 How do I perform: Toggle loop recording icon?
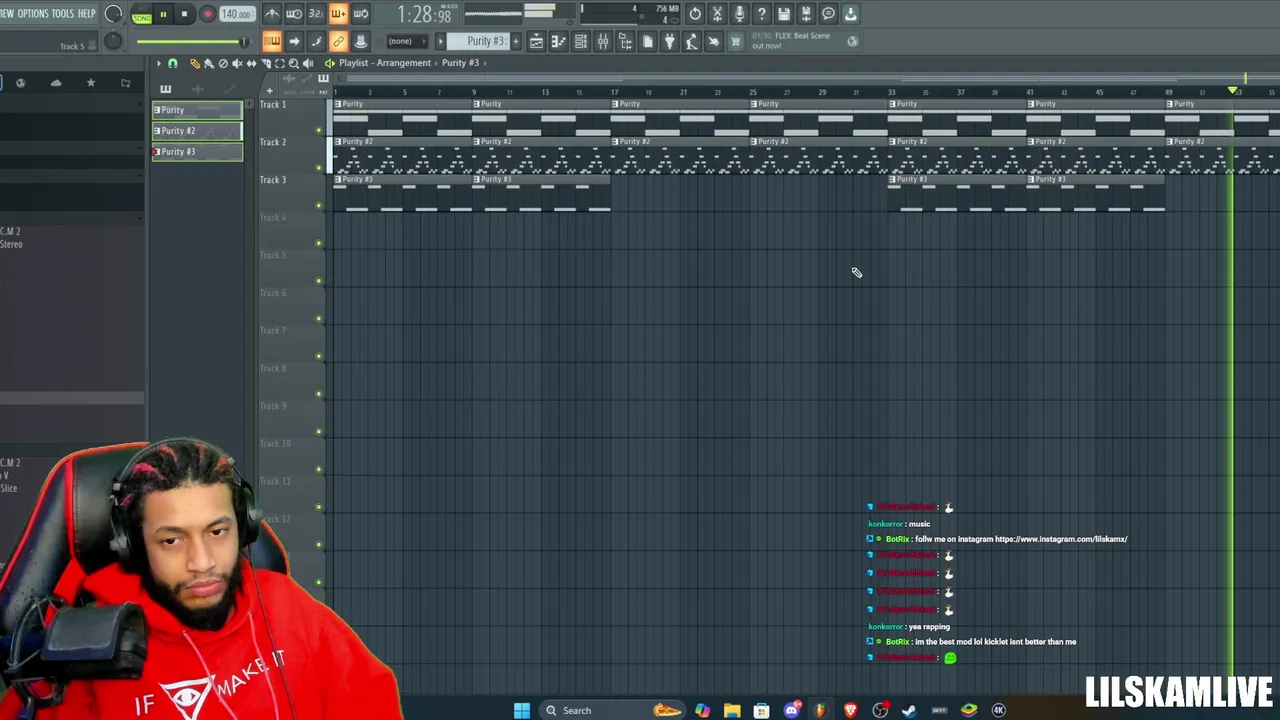[360, 14]
